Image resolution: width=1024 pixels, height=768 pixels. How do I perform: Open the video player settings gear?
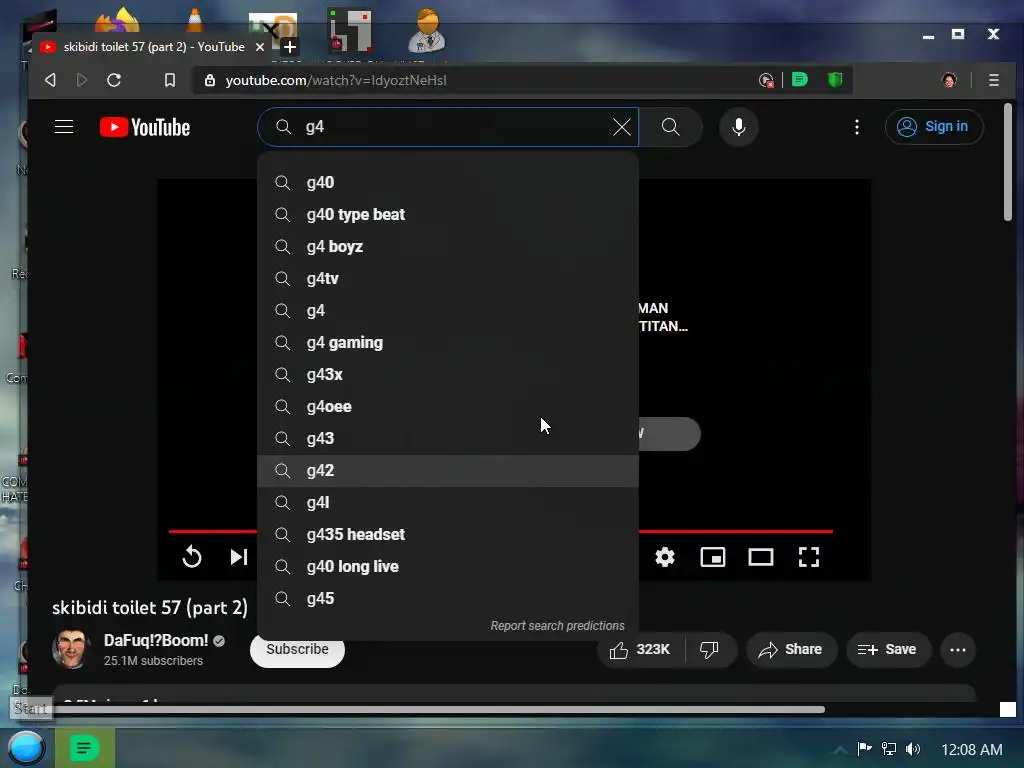click(665, 557)
